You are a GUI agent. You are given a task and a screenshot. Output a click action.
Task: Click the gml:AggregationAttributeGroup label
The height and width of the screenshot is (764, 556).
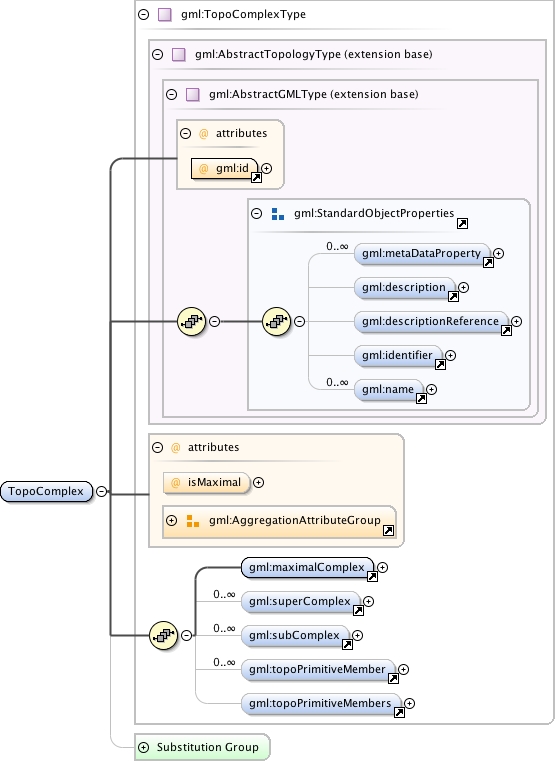(295, 520)
